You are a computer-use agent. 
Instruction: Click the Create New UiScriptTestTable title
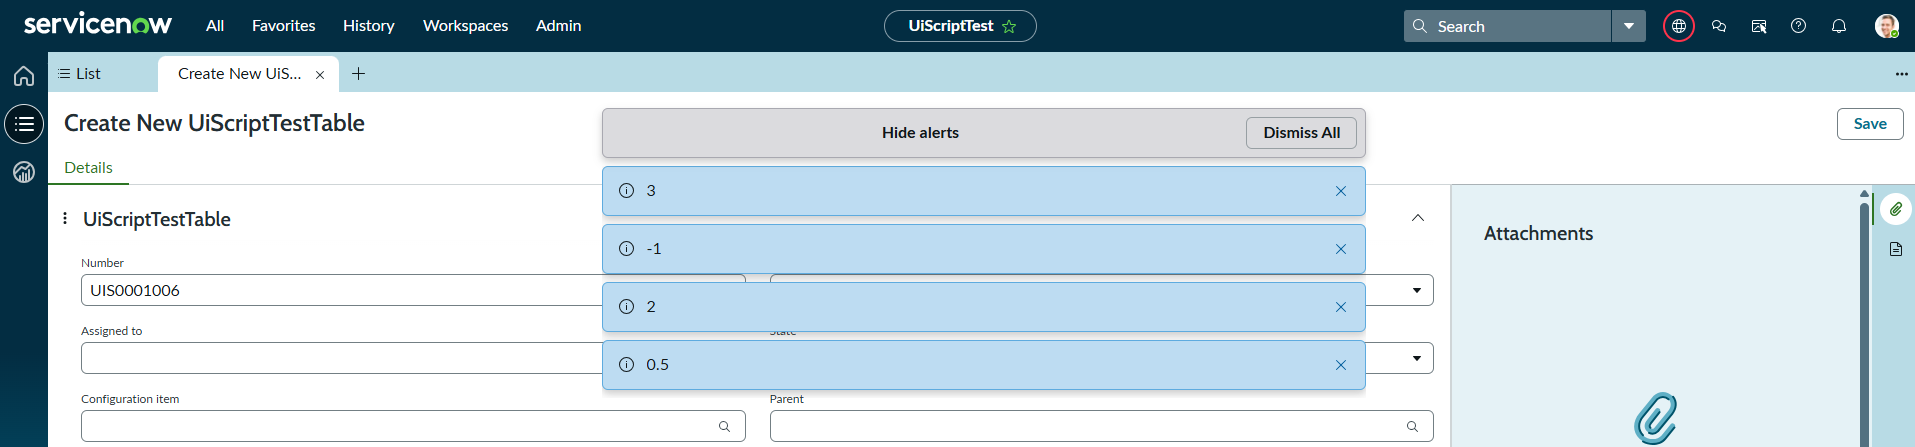pos(214,123)
